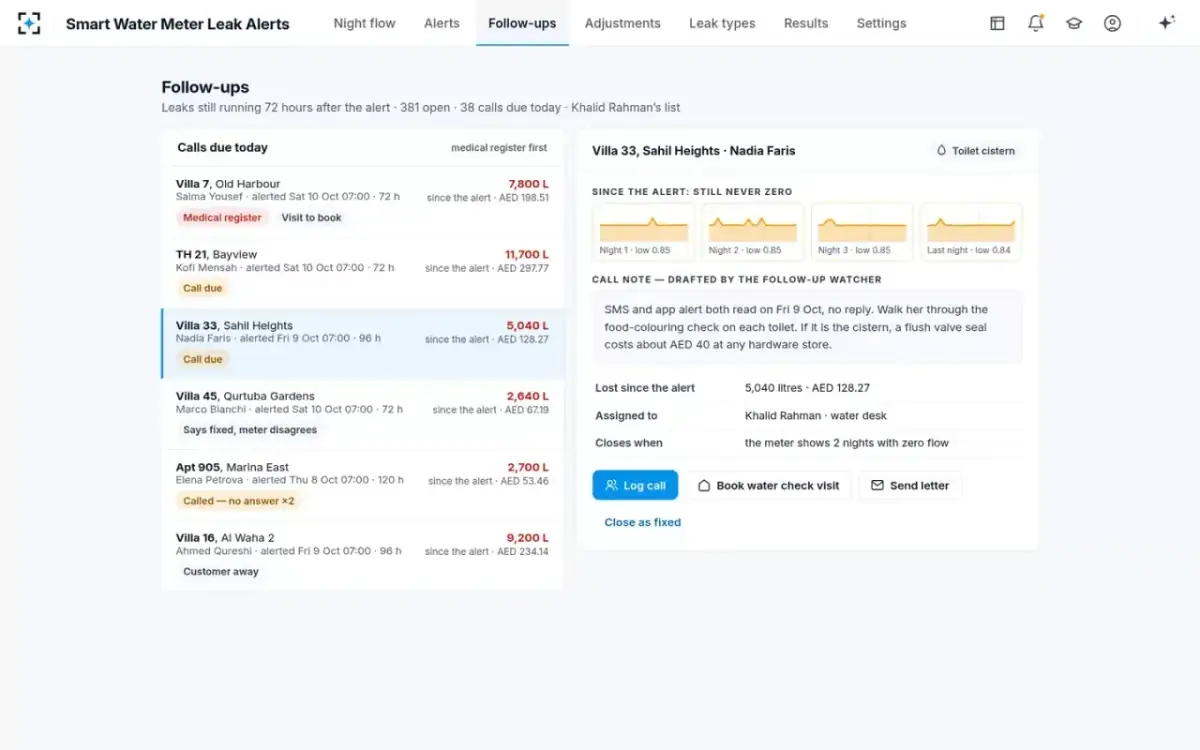Go to the Results tab
The width and height of the screenshot is (1200, 750).
click(x=806, y=23)
